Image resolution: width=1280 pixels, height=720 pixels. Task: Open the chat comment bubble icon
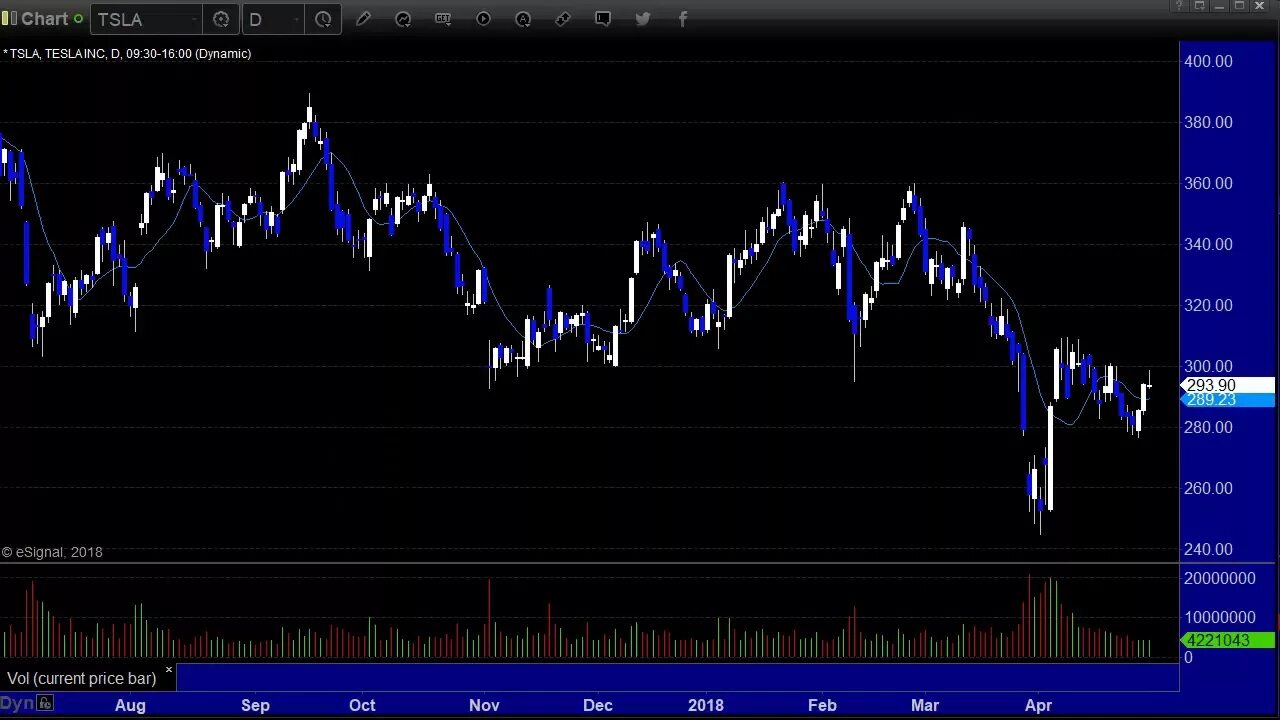point(603,19)
